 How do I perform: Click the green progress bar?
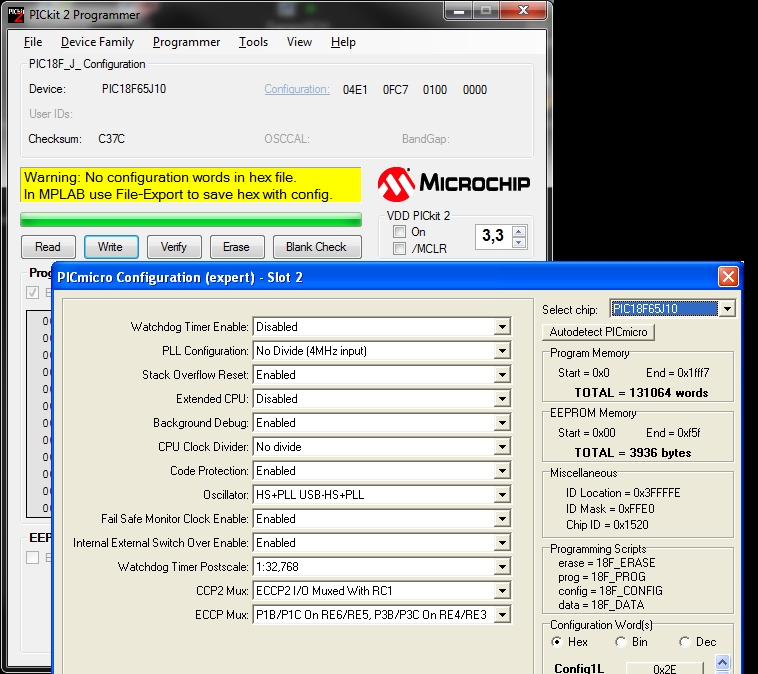pos(191,220)
